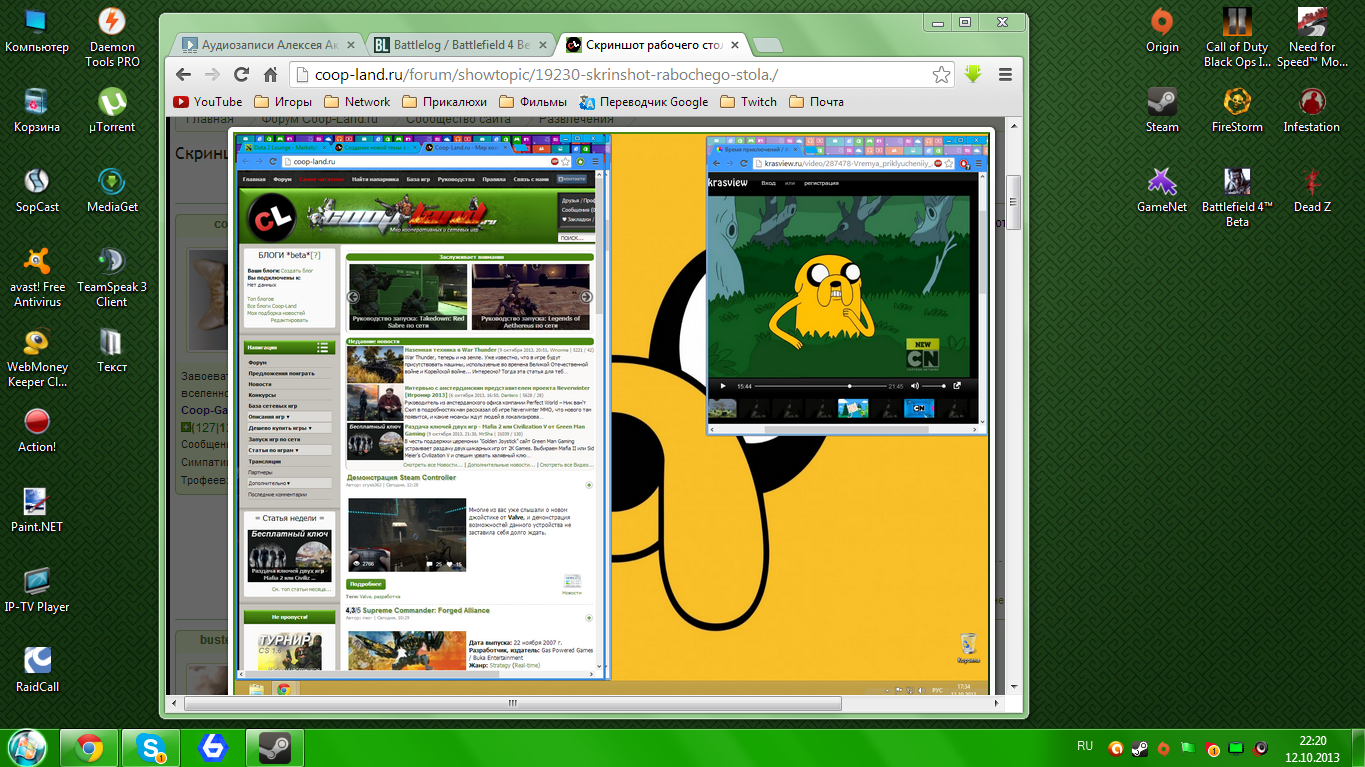Open the YouTube bookmark
The width and height of the screenshot is (1365, 767).
point(208,102)
